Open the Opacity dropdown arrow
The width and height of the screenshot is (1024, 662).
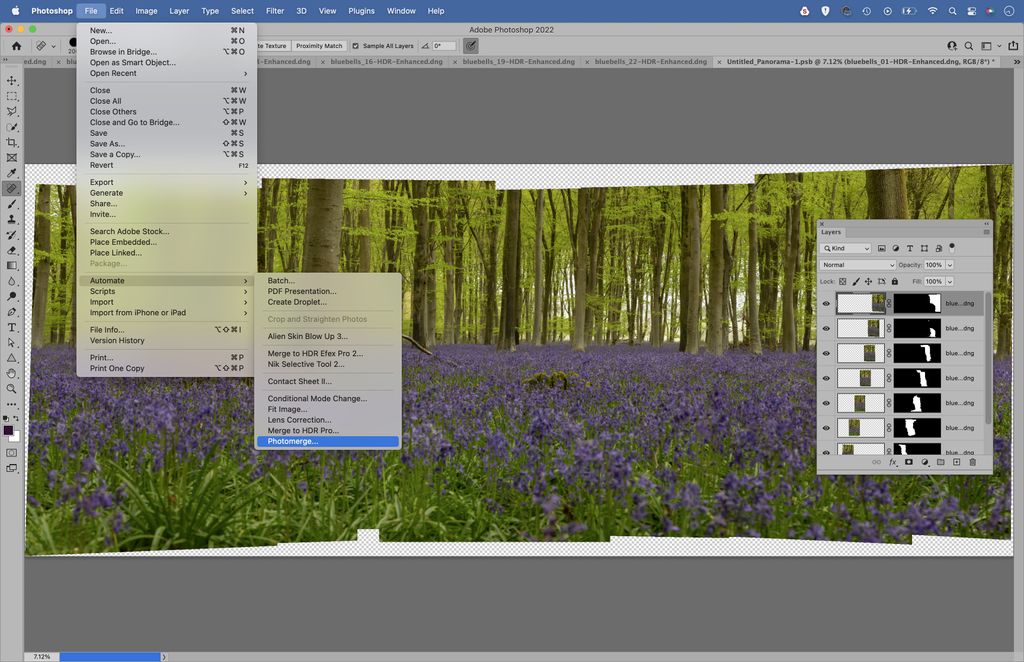pyautogui.click(x=950, y=265)
